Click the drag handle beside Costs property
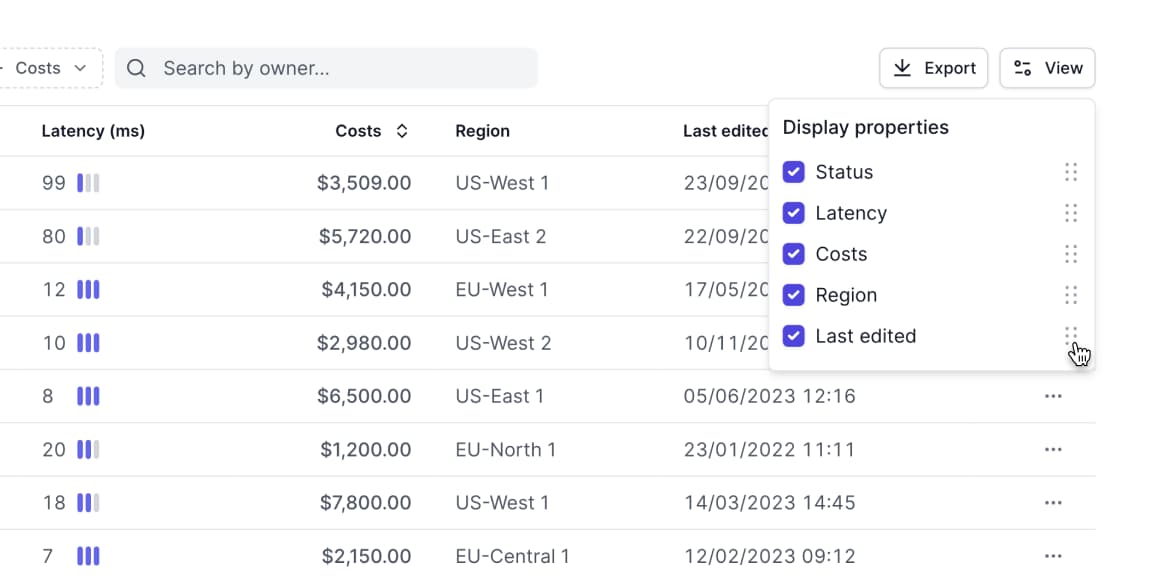 coord(1071,254)
